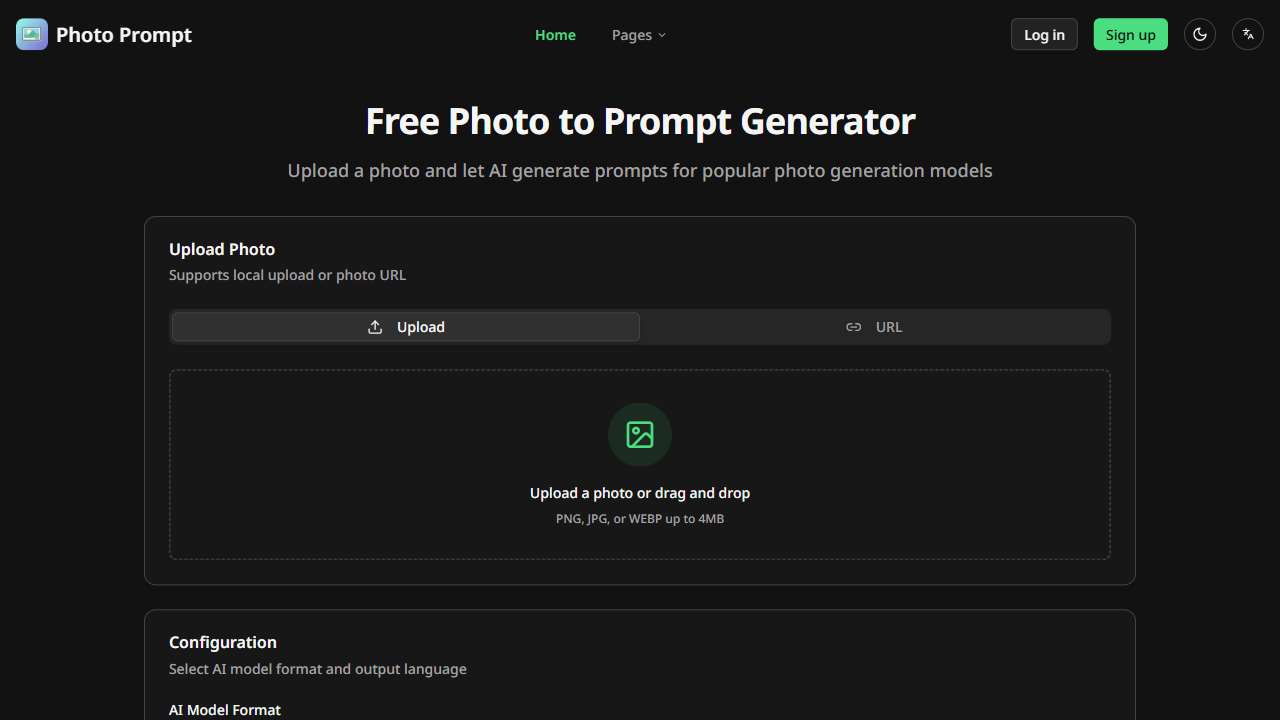Toggle the theme with the moon button
This screenshot has width=1280, height=720.
coord(1199,34)
